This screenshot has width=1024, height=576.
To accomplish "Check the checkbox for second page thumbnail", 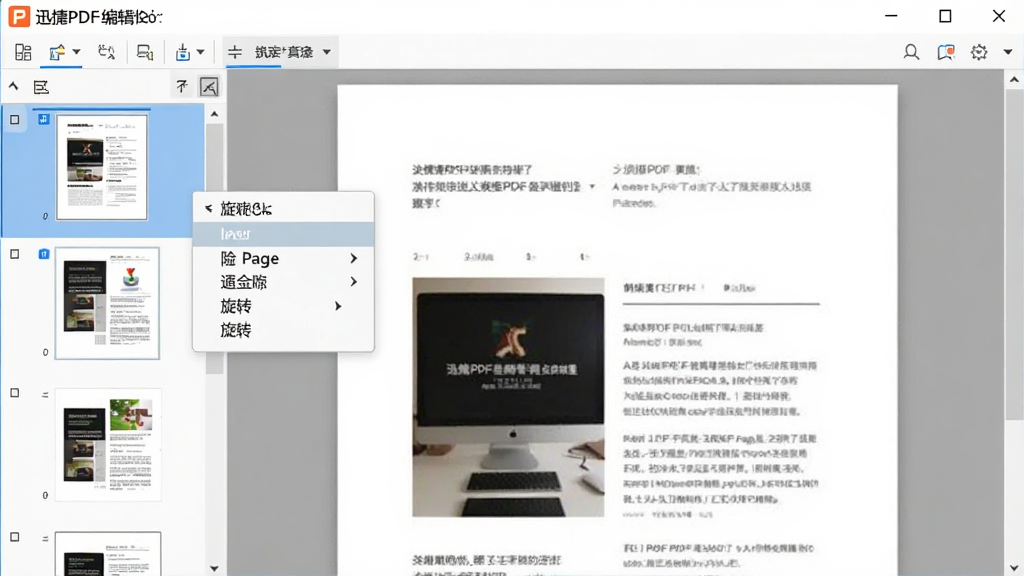I will pos(14,254).
